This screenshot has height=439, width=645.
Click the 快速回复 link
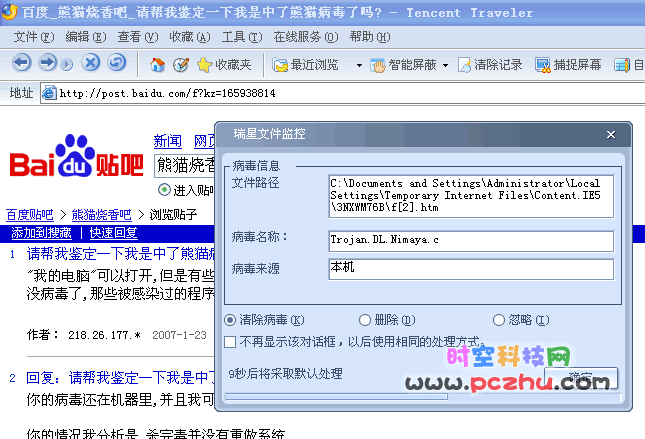tap(113, 233)
